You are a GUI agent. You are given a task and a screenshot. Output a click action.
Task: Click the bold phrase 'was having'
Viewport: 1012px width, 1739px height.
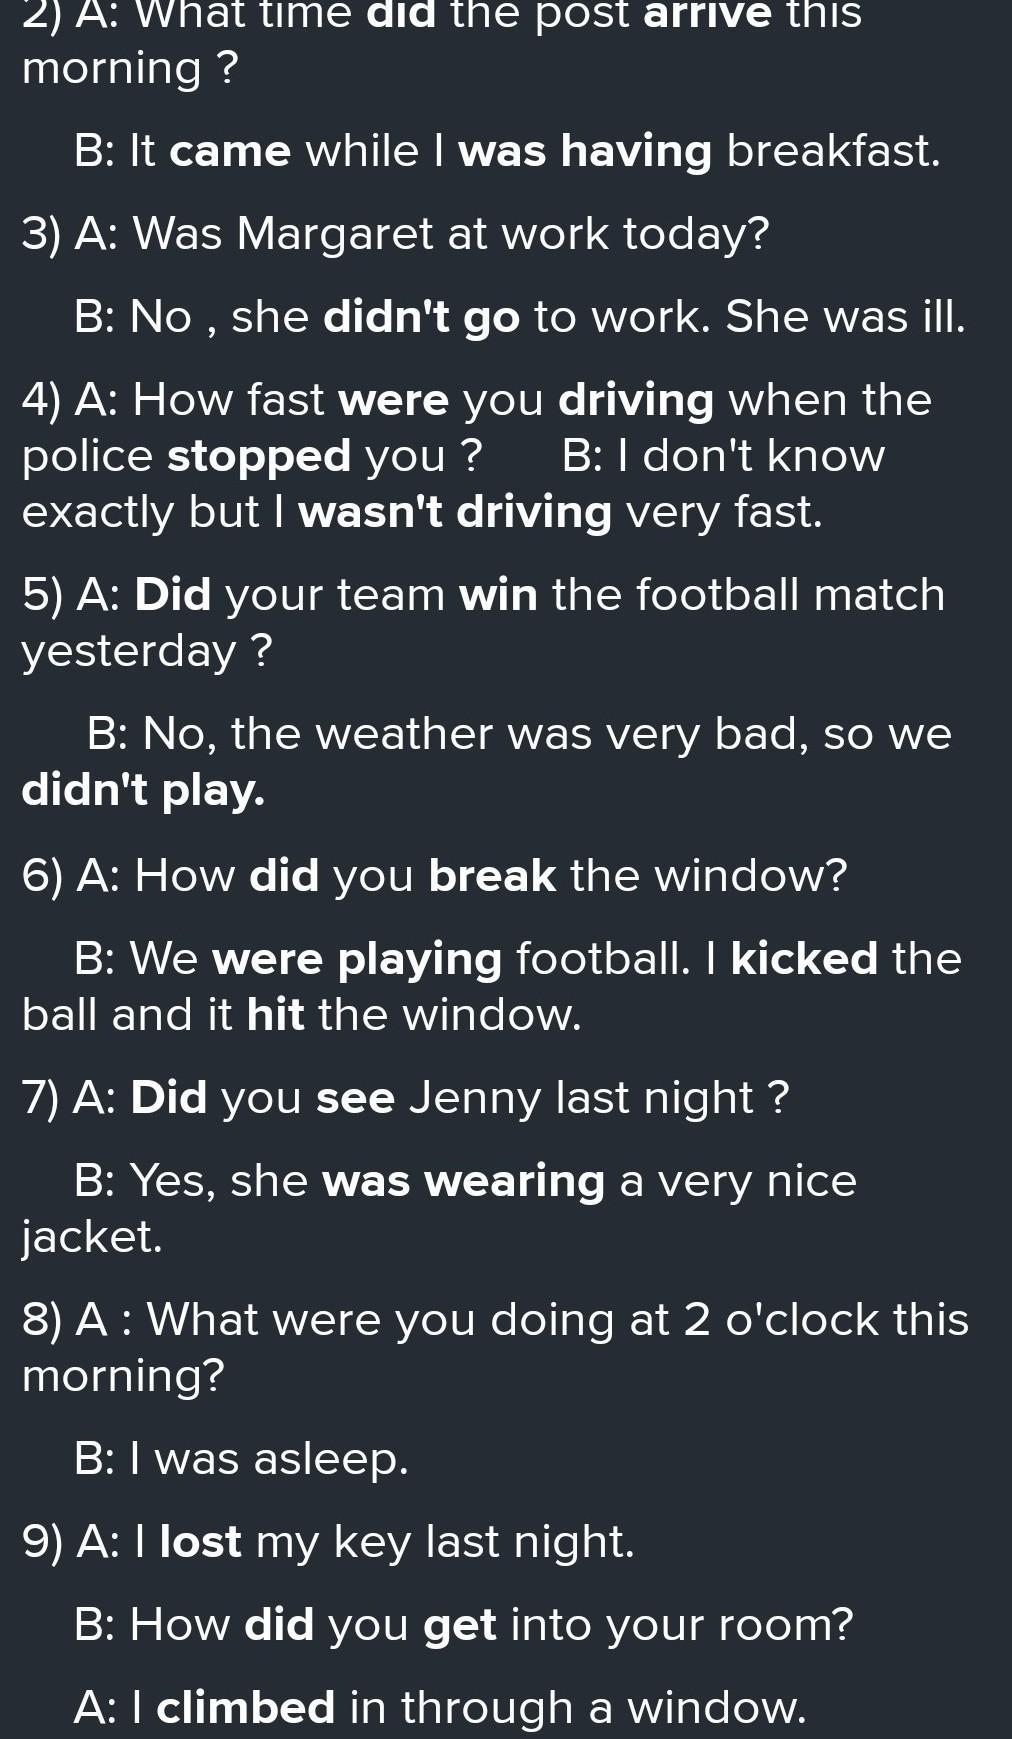pyautogui.click(x=585, y=152)
